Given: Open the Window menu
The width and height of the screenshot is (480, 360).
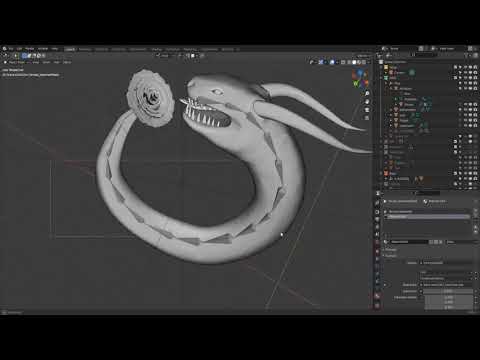Looking at the screenshot, I should point(43,49).
